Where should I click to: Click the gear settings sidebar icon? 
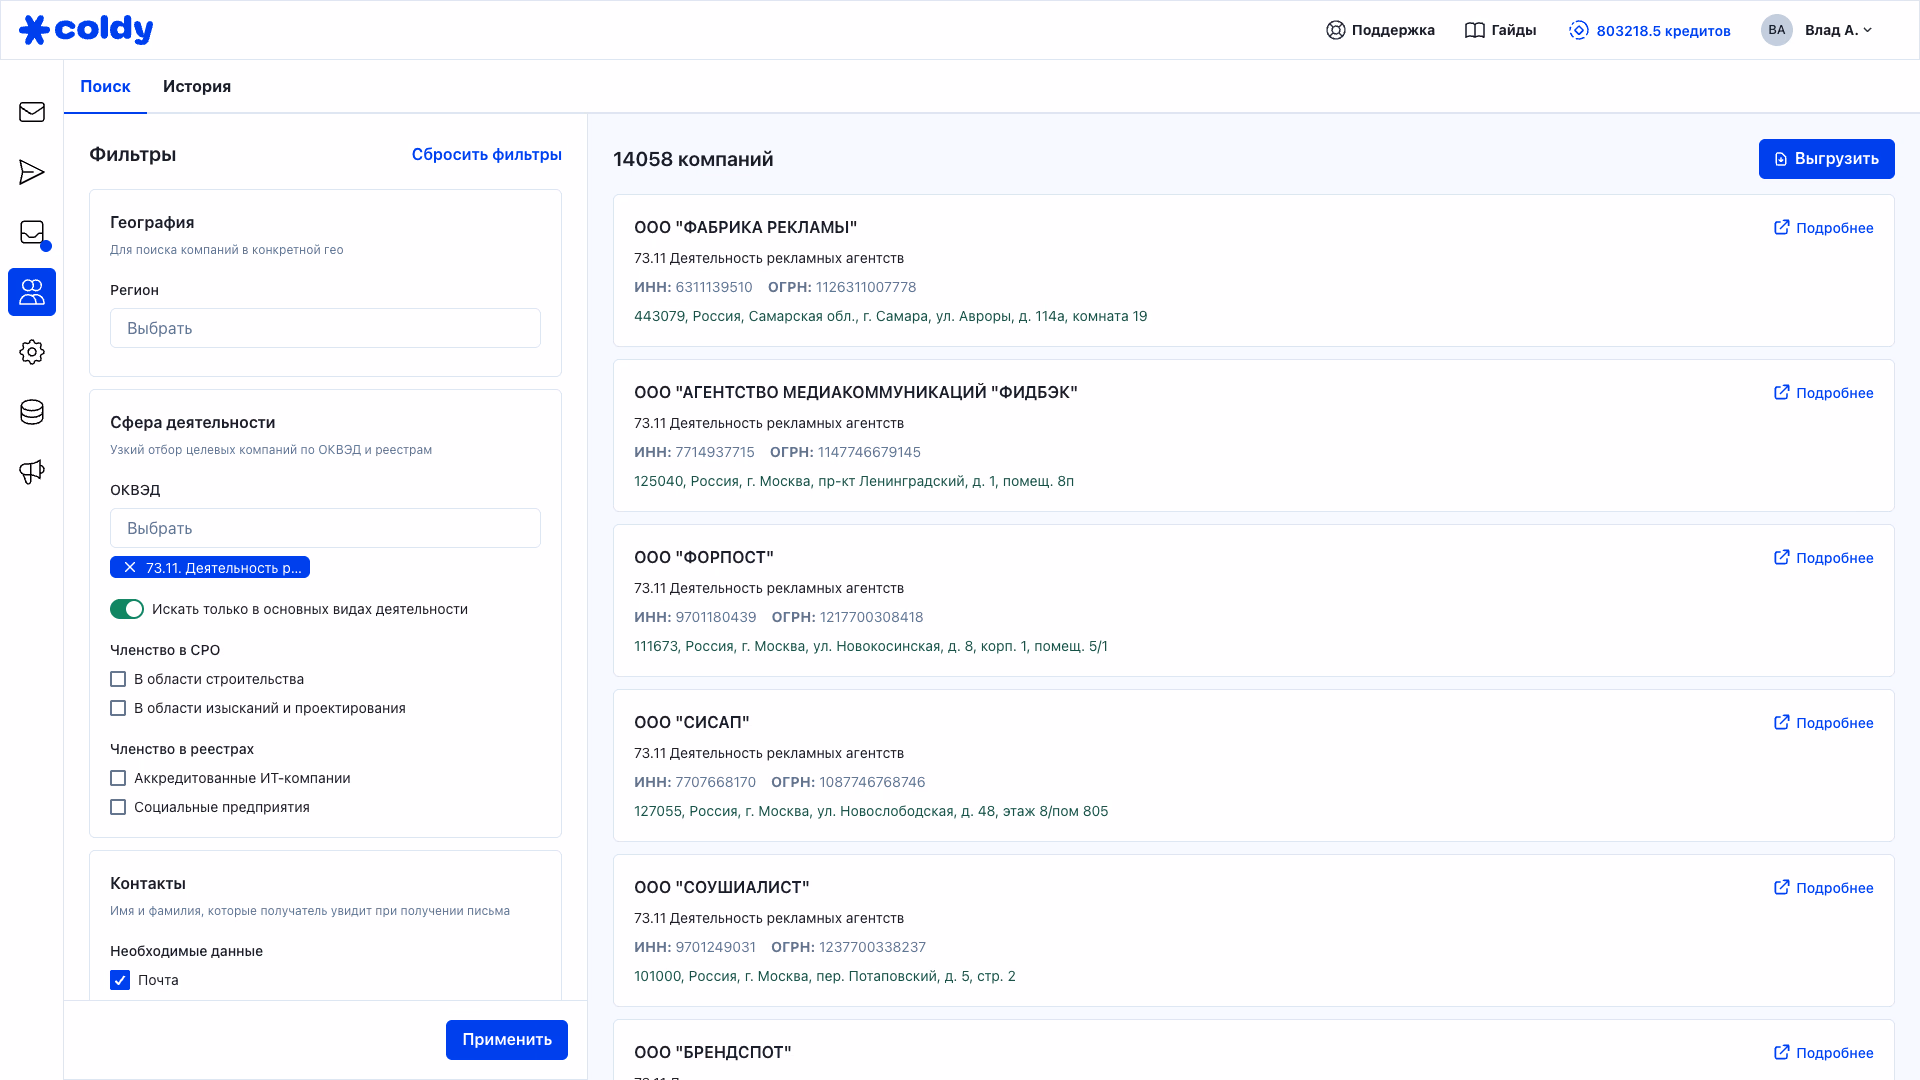[x=32, y=352]
